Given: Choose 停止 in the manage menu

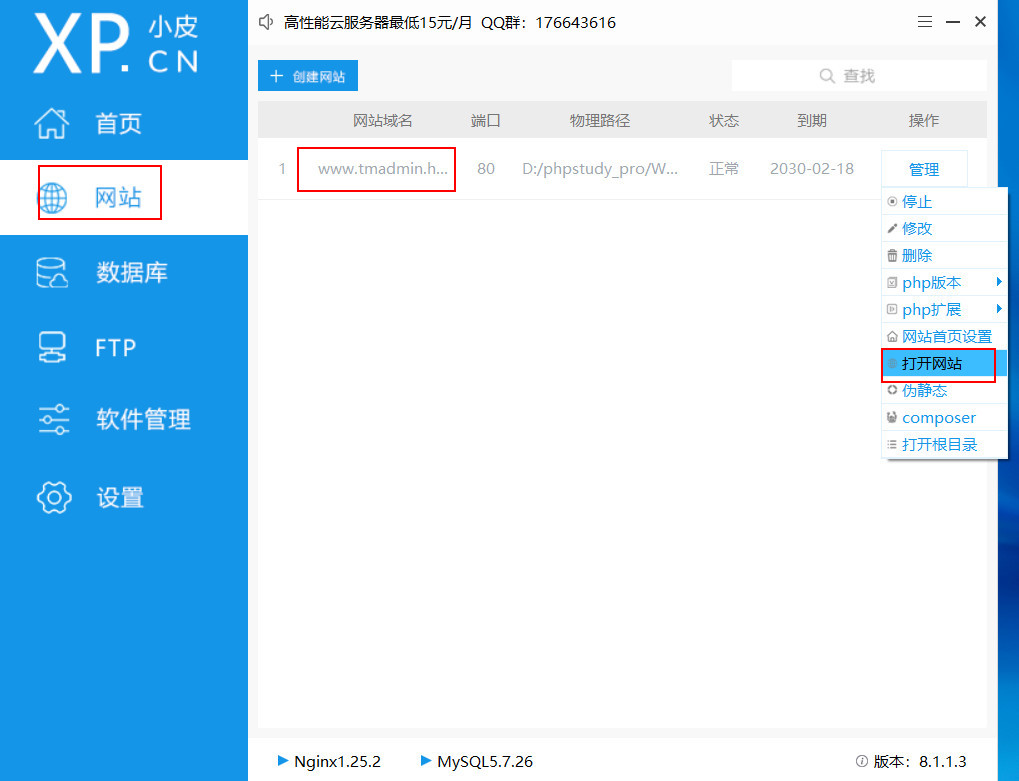Looking at the screenshot, I should (917, 202).
